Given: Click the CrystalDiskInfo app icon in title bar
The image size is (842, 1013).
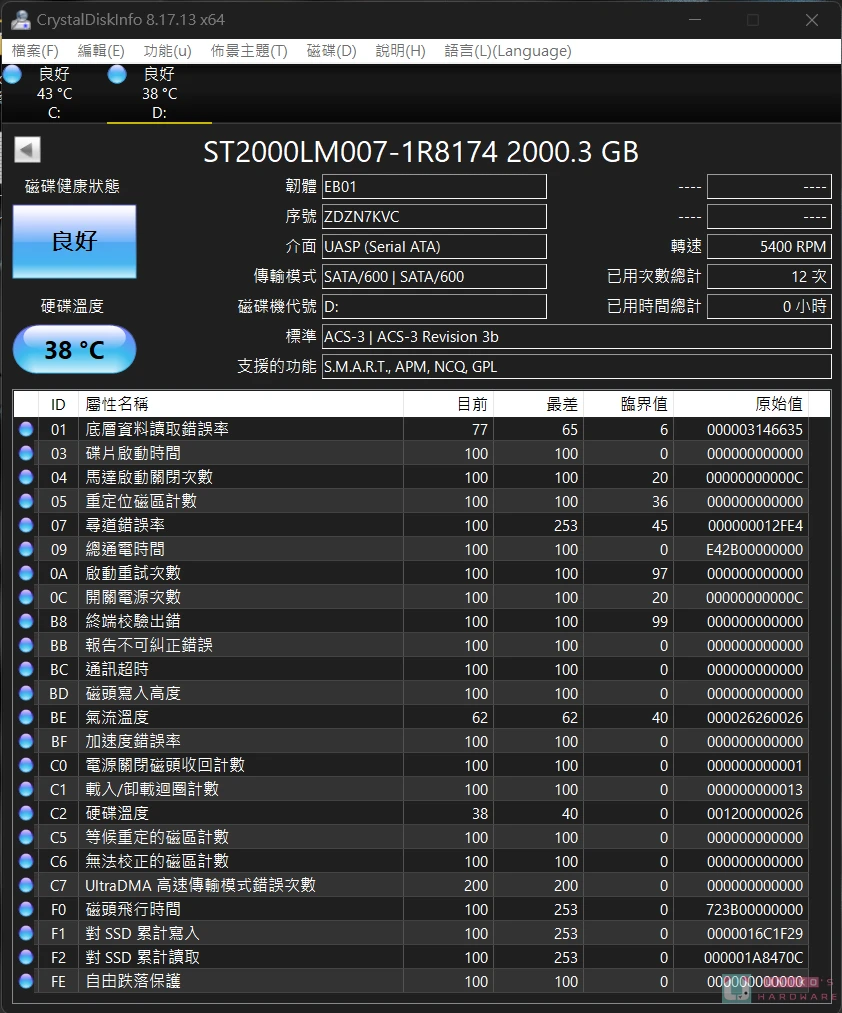Looking at the screenshot, I should [20, 20].
